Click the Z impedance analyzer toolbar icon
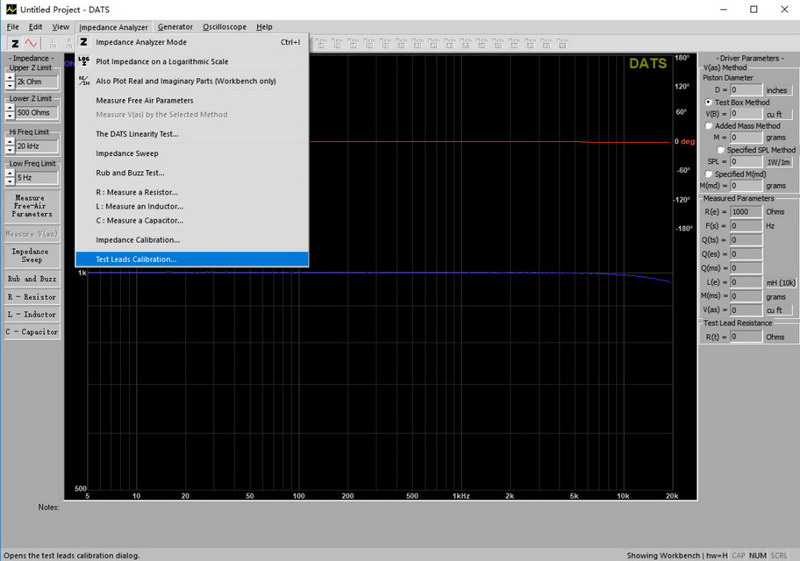The height and width of the screenshot is (561, 800). [x=15, y=44]
